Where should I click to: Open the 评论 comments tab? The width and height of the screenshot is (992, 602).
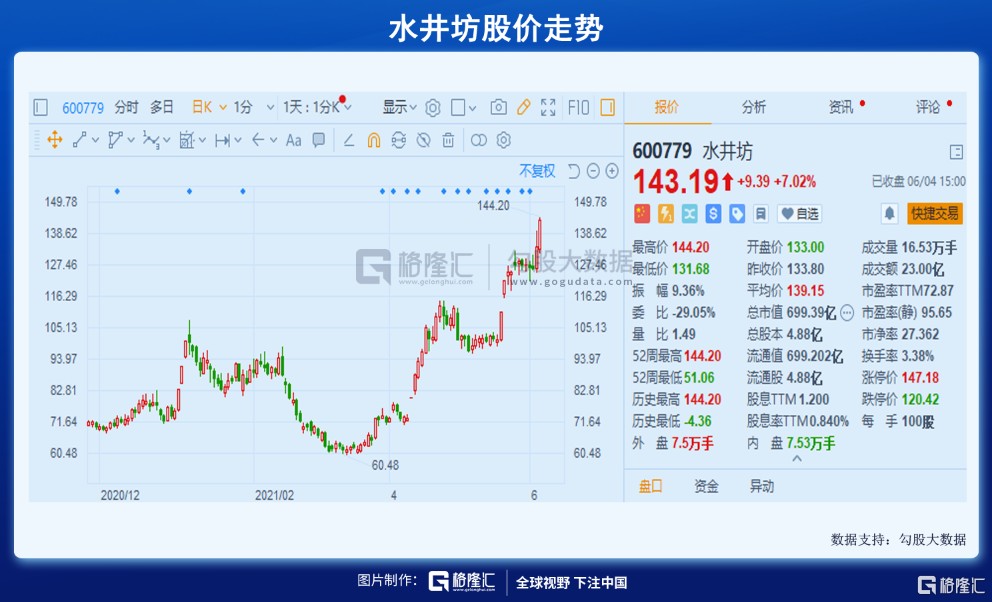click(x=928, y=108)
